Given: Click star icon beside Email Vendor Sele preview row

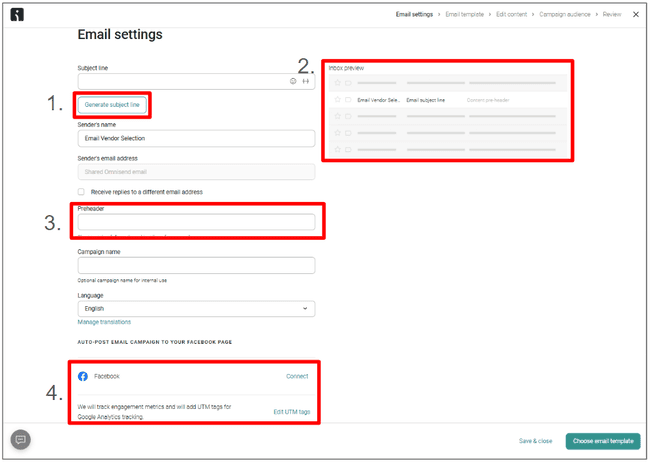Looking at the screenshot, I should (x=337, y=99).
